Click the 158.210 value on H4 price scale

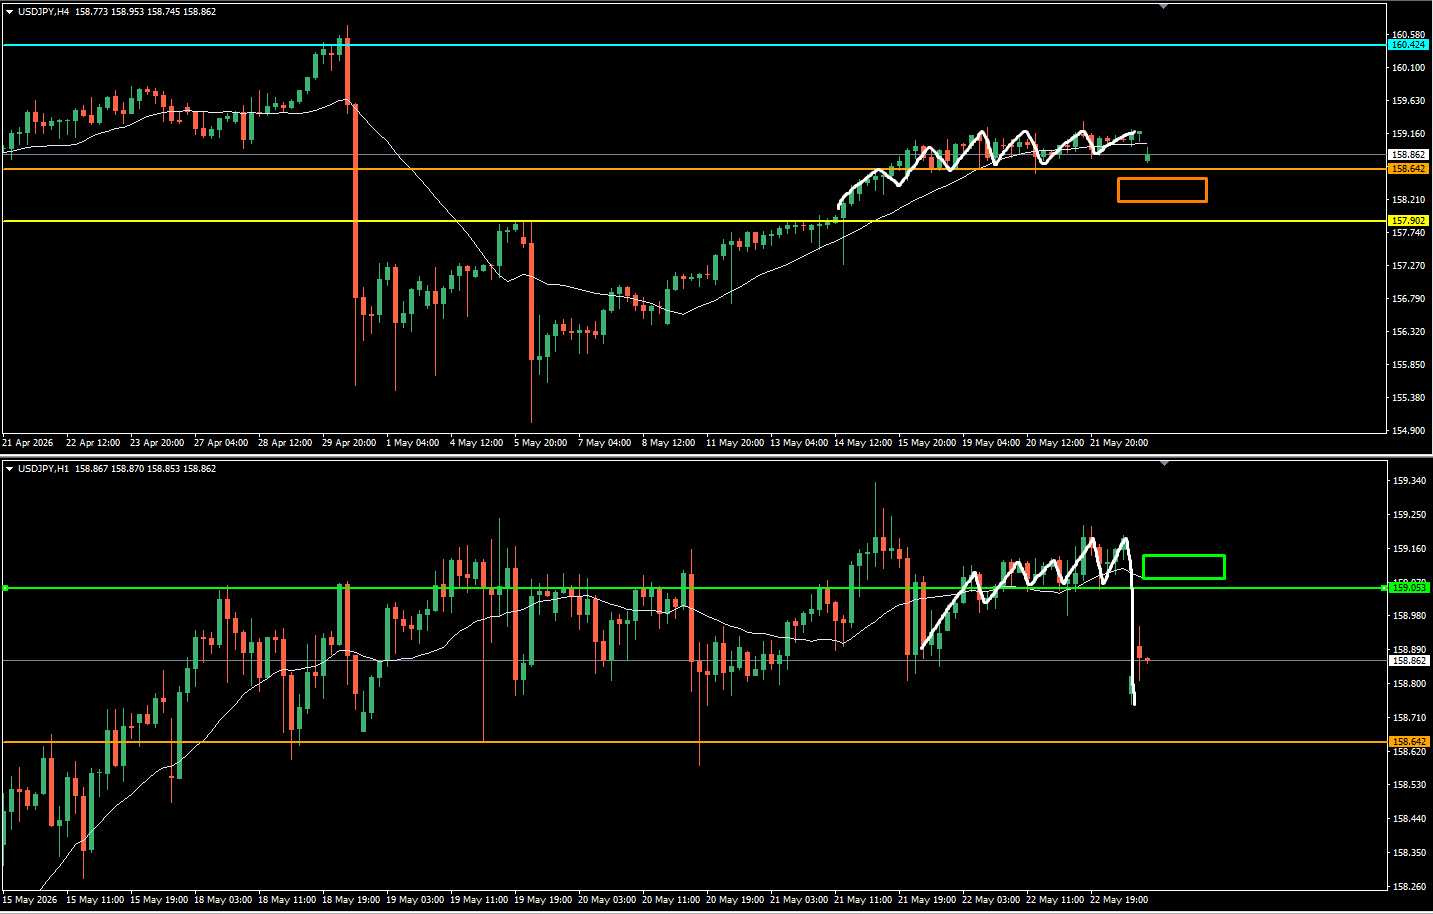point(1408,200)
